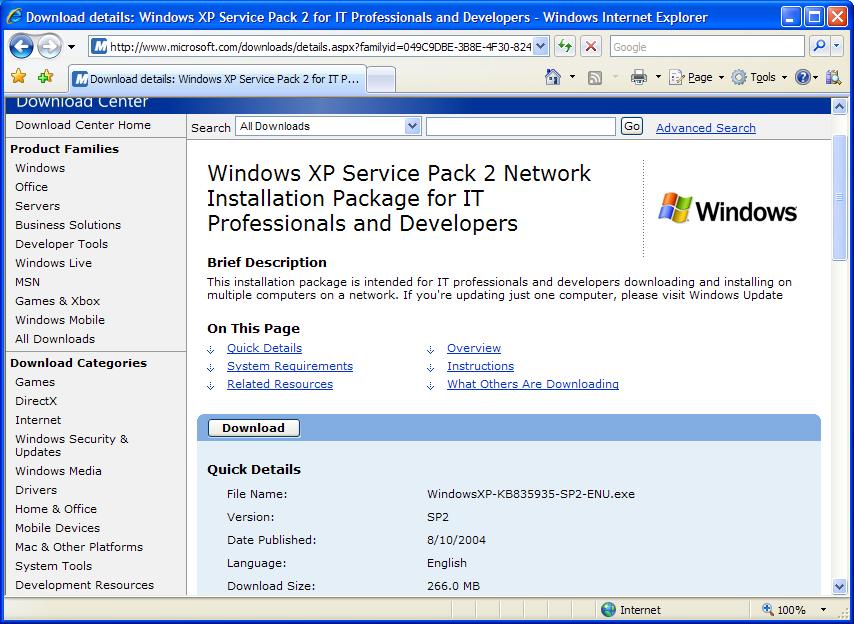Click the Internet Explorer title bar icon
854x624 pixels.
point(14,17)
